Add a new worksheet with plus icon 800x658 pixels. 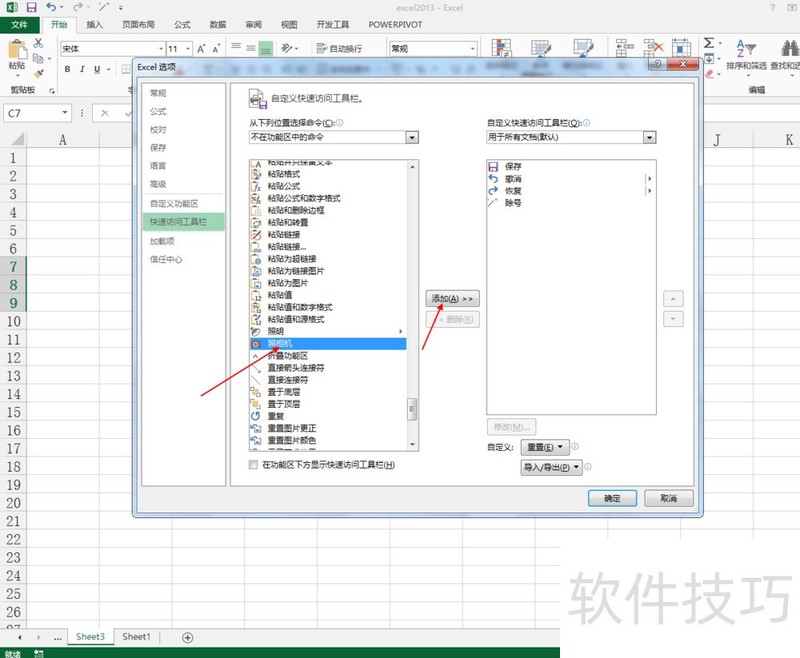186,637
